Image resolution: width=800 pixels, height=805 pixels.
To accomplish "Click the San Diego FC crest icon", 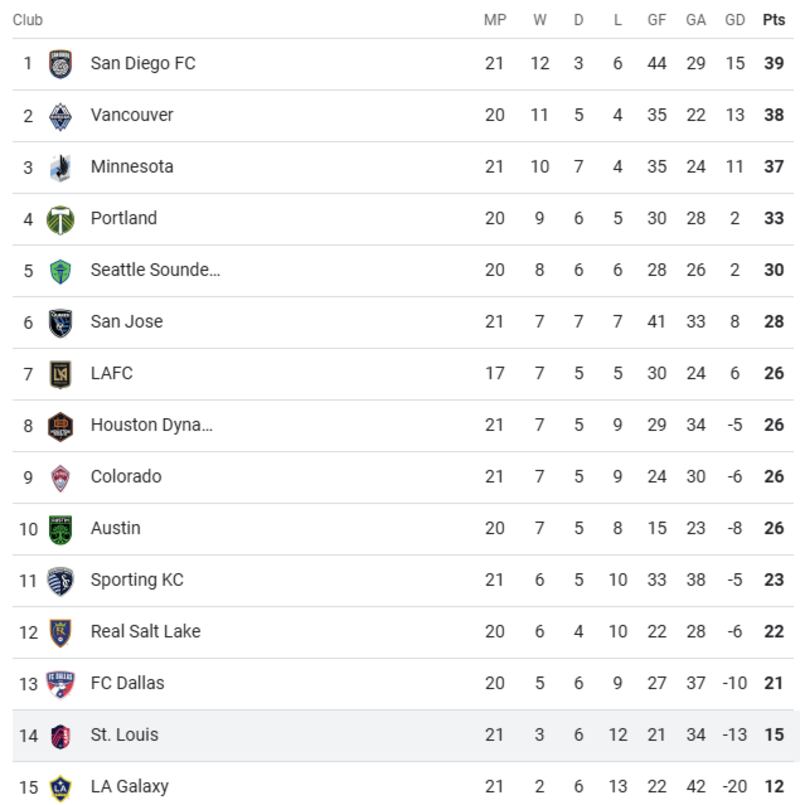I will 61,64.
